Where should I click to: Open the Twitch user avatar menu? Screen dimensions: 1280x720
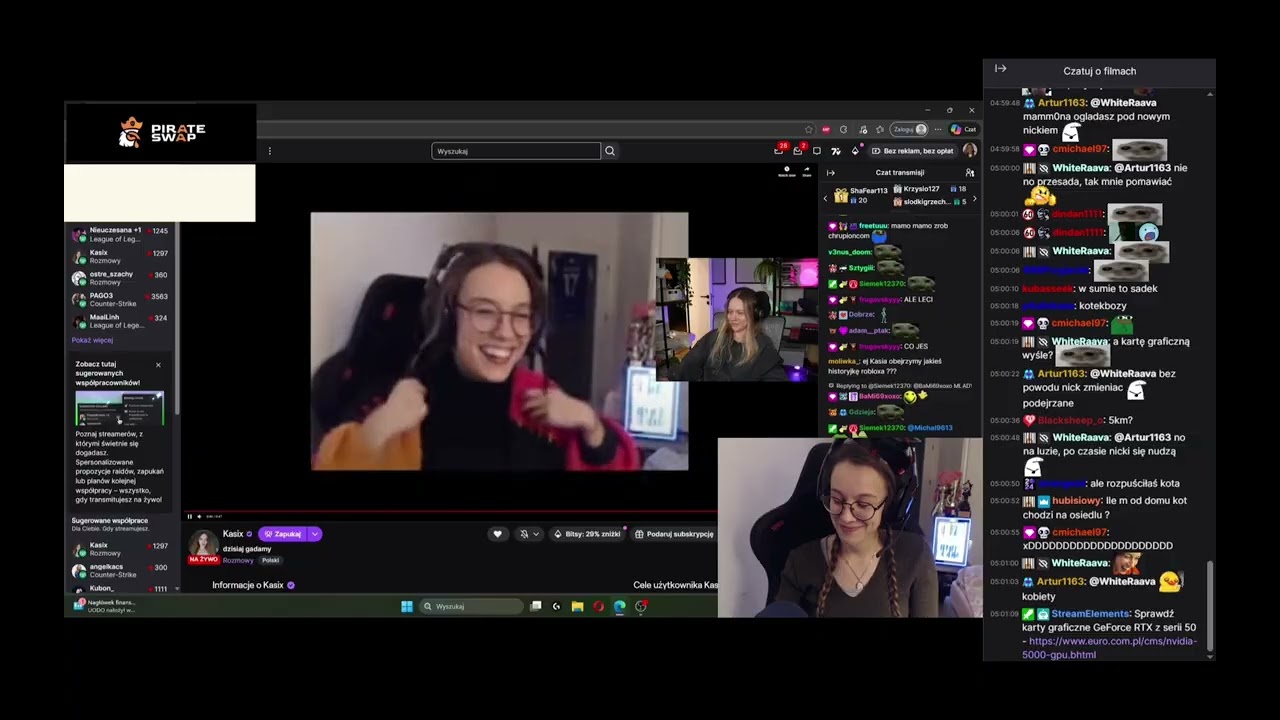tap(969, 151)
